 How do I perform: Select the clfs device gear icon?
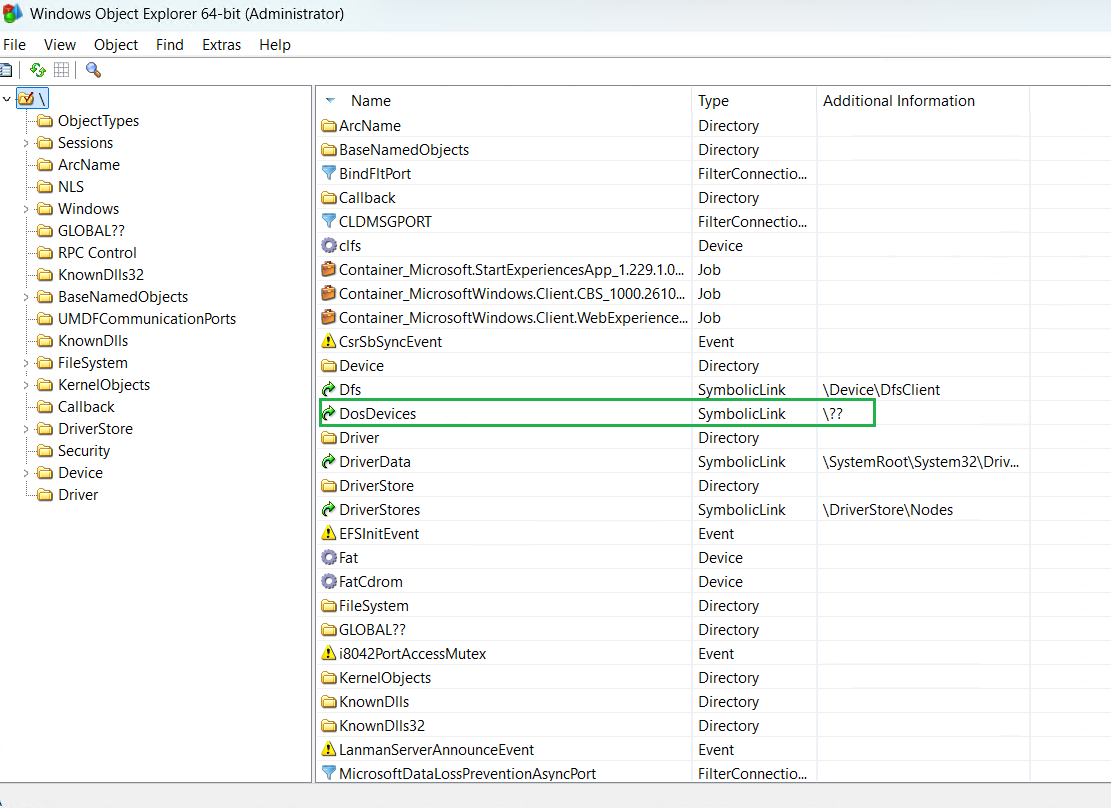329,246
